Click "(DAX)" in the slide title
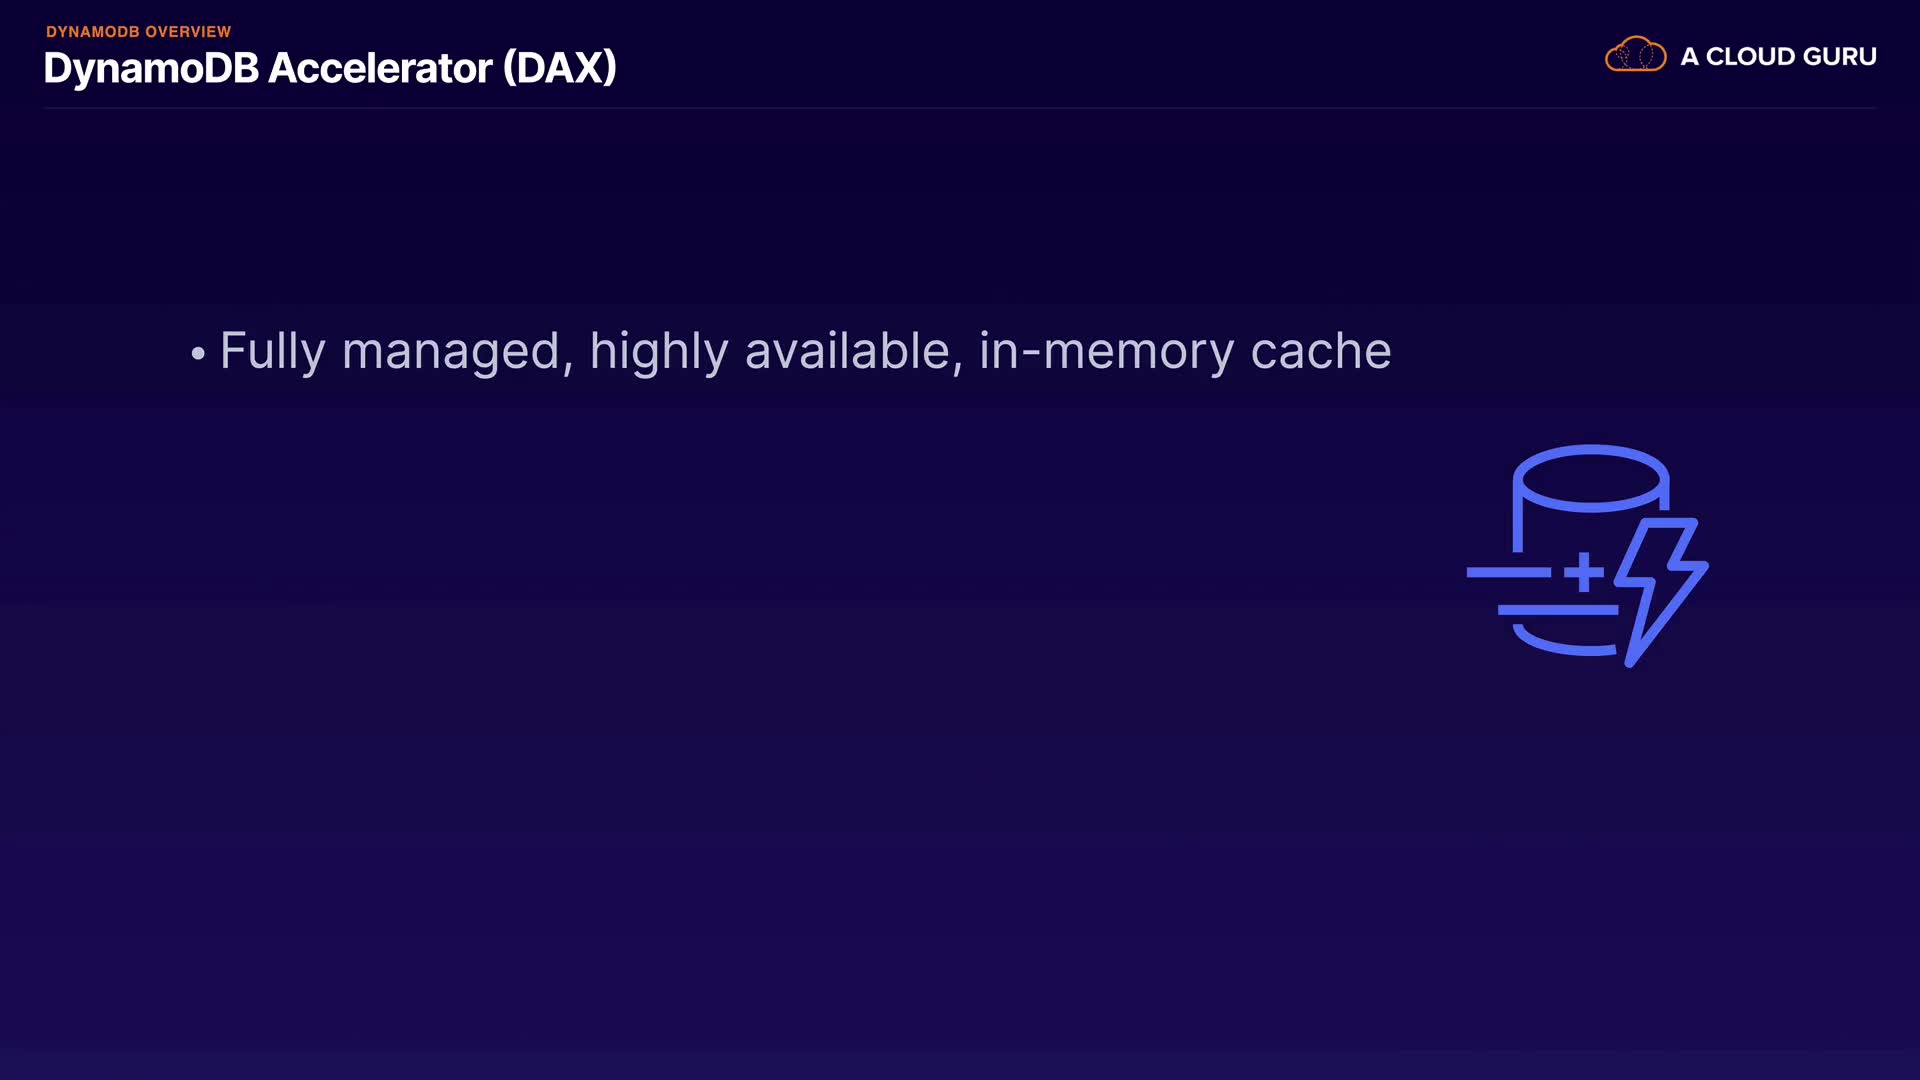This screenshot has width=1920, height=1080. tap(560, 69)
